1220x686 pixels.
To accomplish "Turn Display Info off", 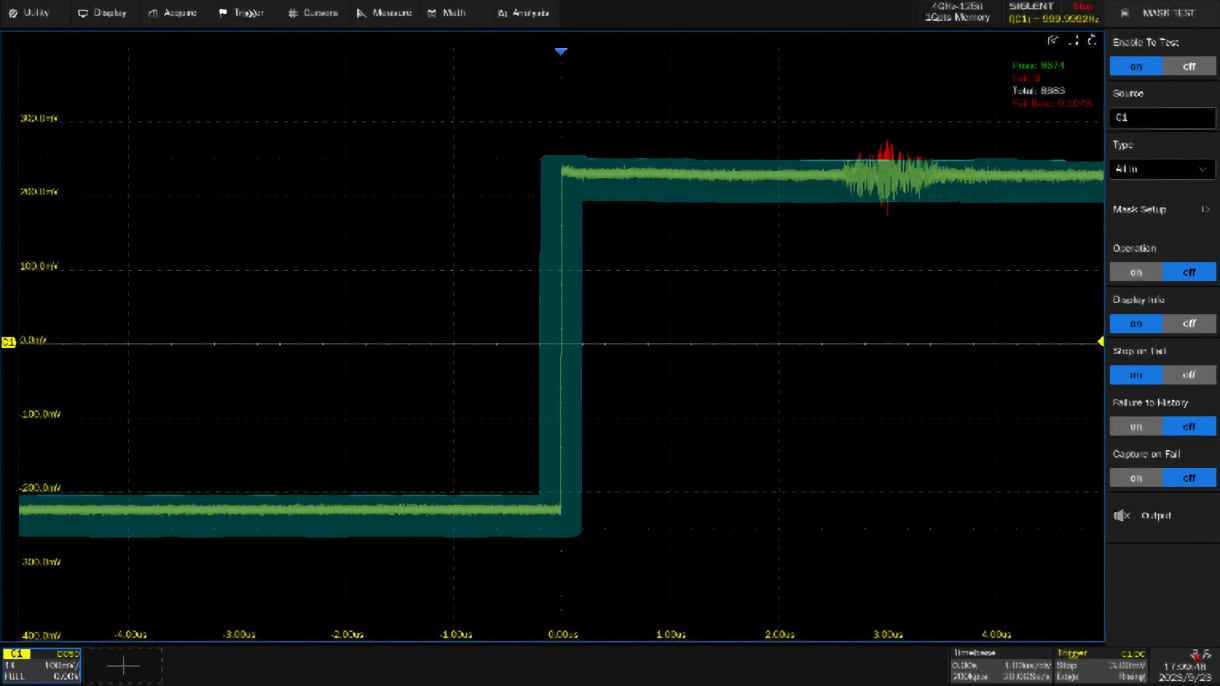I will pyautogui.click(x=1189, y=324).
